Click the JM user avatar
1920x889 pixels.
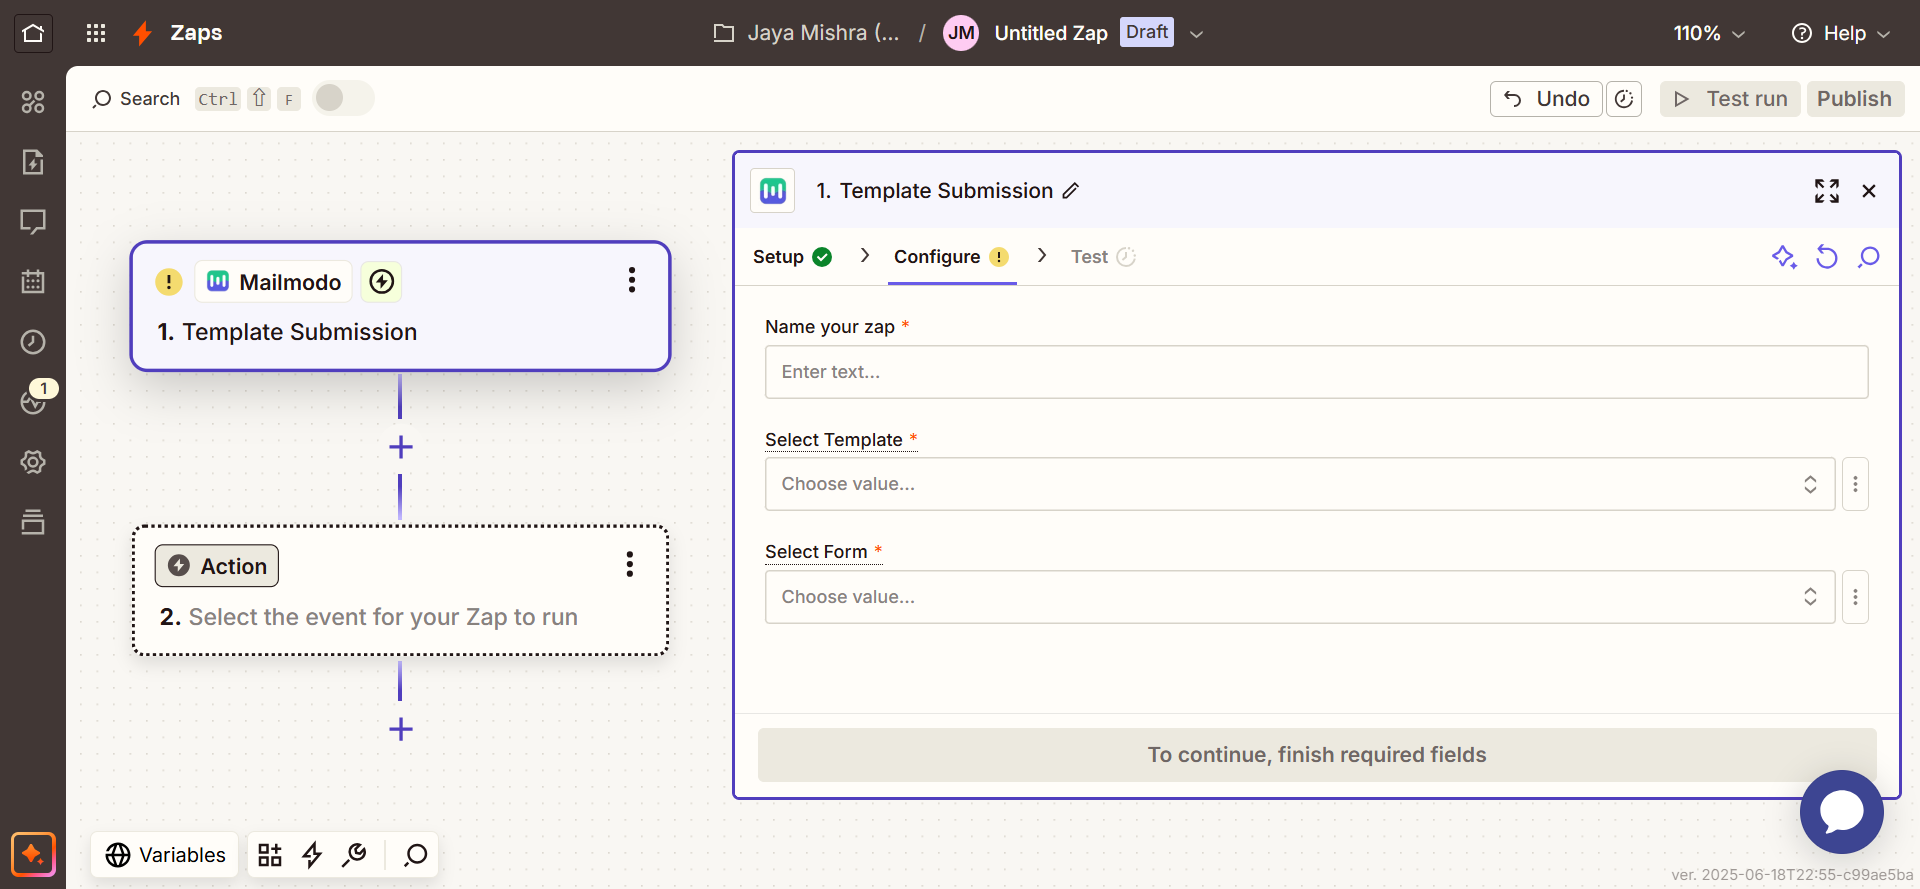click(x=961, y=33)
